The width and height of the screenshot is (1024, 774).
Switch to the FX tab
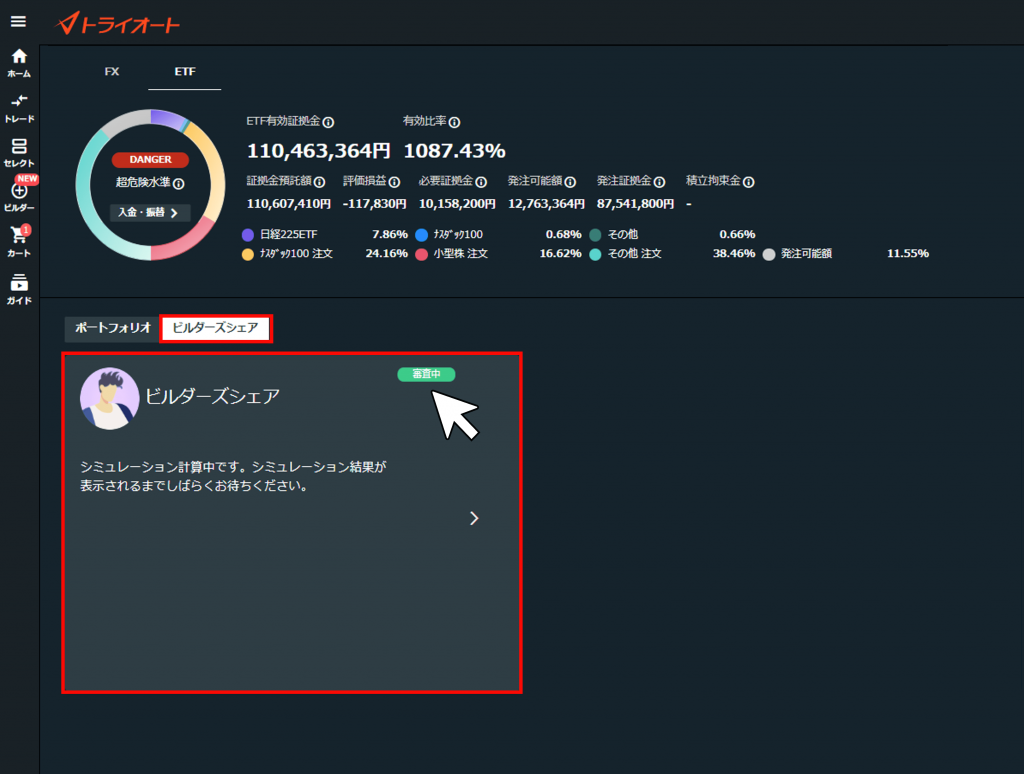tap(112, 71)
